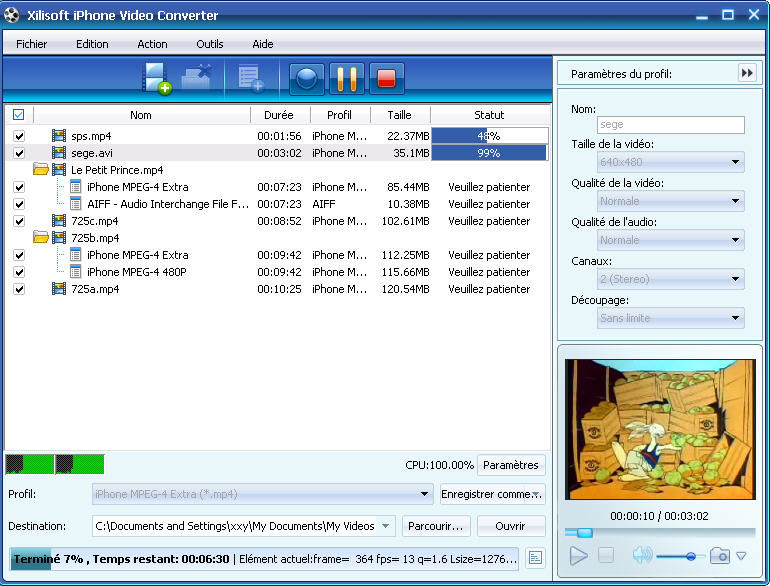Open the Canaux dropdown
This screenshot has width=770, height=586.
[x=671, y=279]
